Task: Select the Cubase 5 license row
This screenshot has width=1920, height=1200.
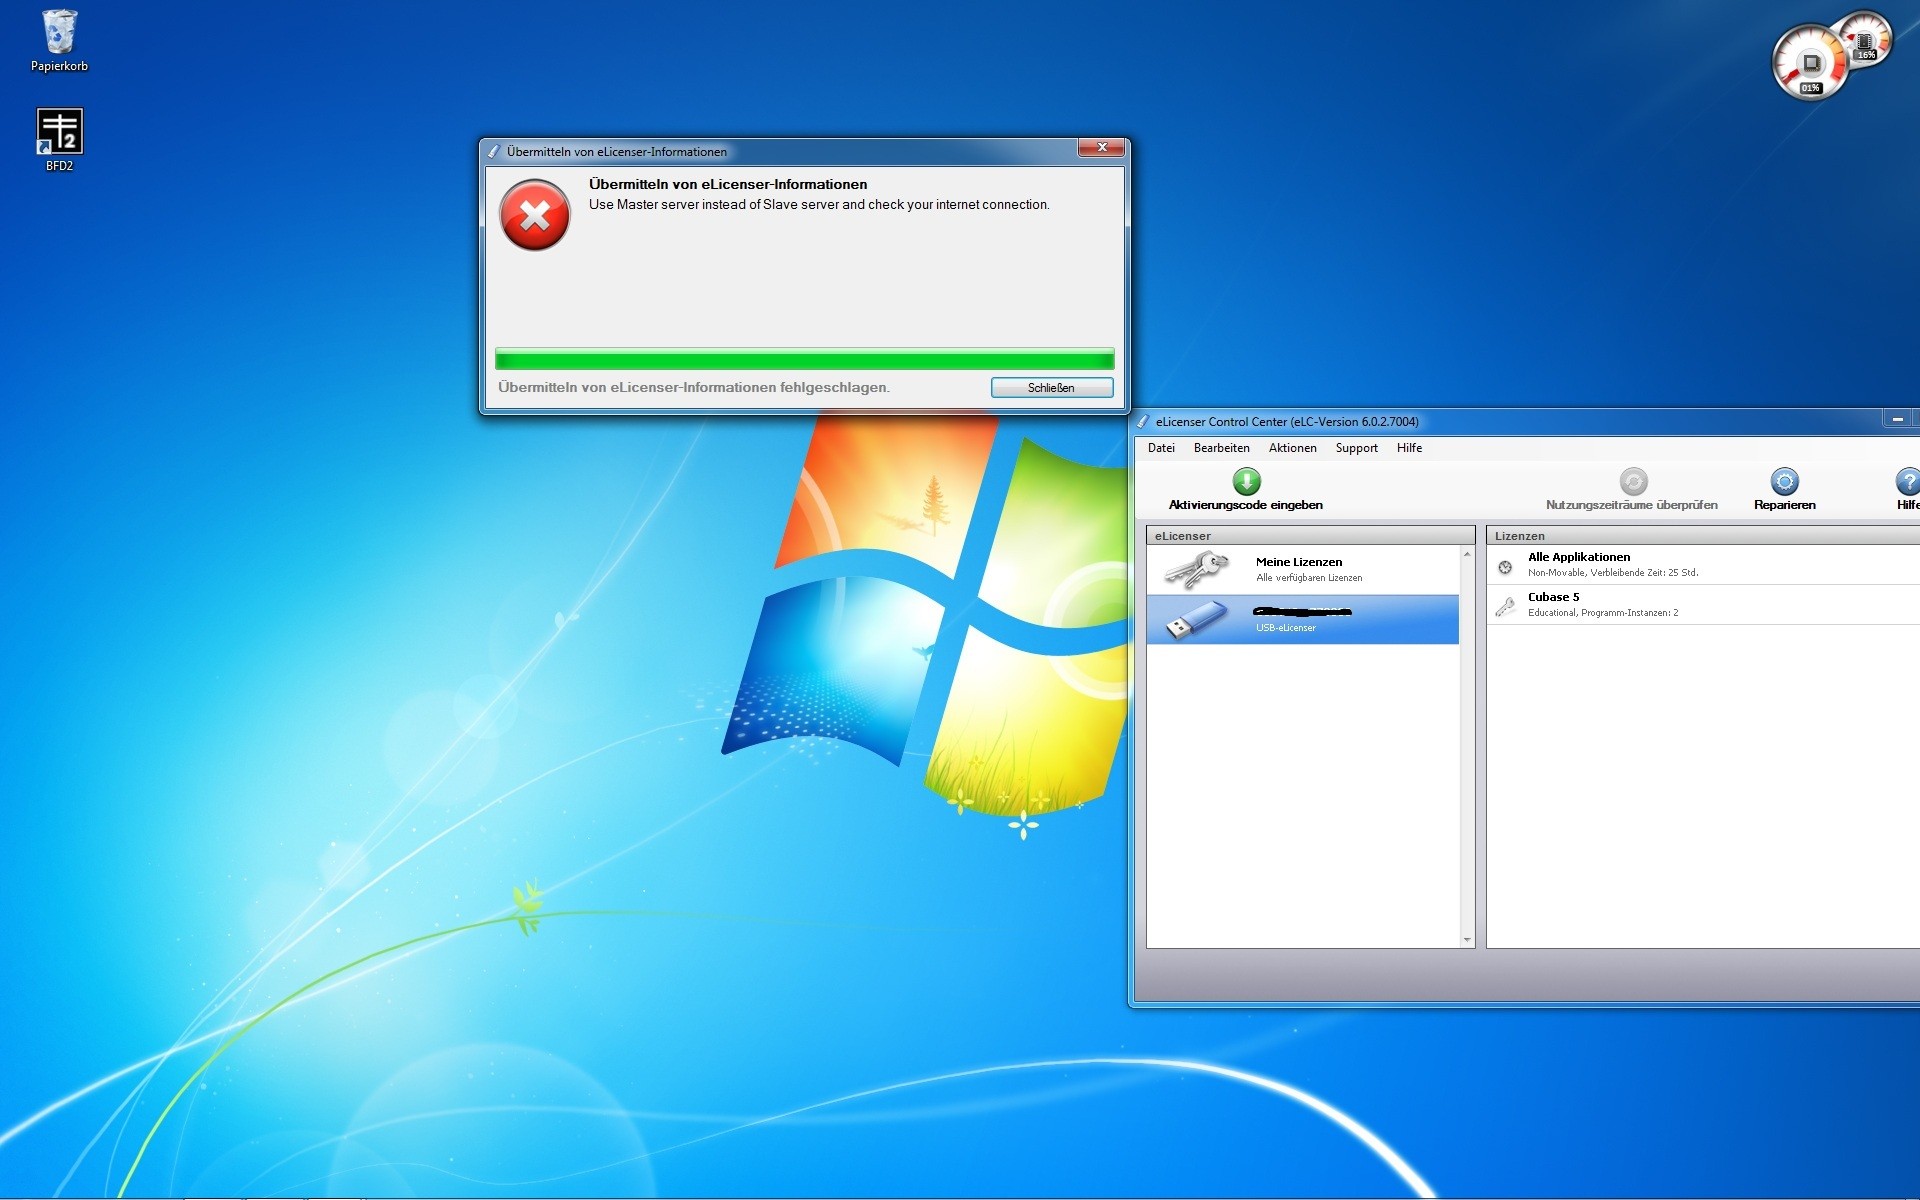Action: click(1703, 605)
